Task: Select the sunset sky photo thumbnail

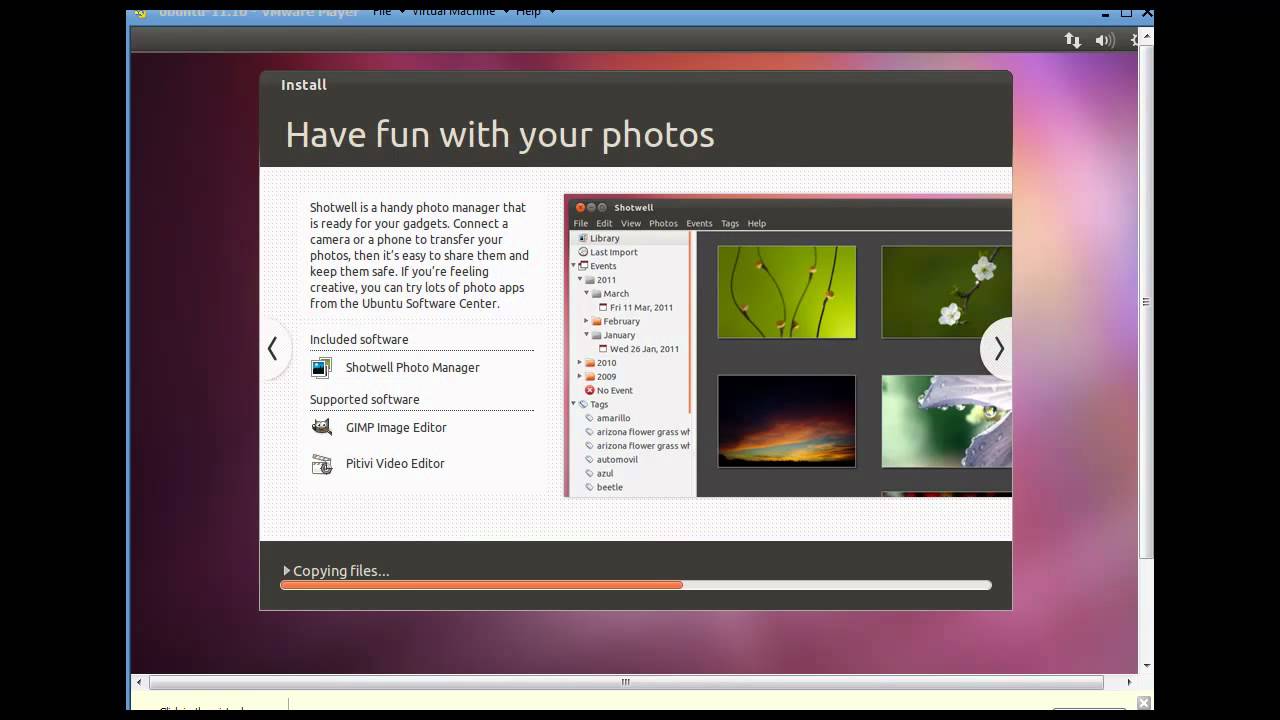Action: pos(787,421)
